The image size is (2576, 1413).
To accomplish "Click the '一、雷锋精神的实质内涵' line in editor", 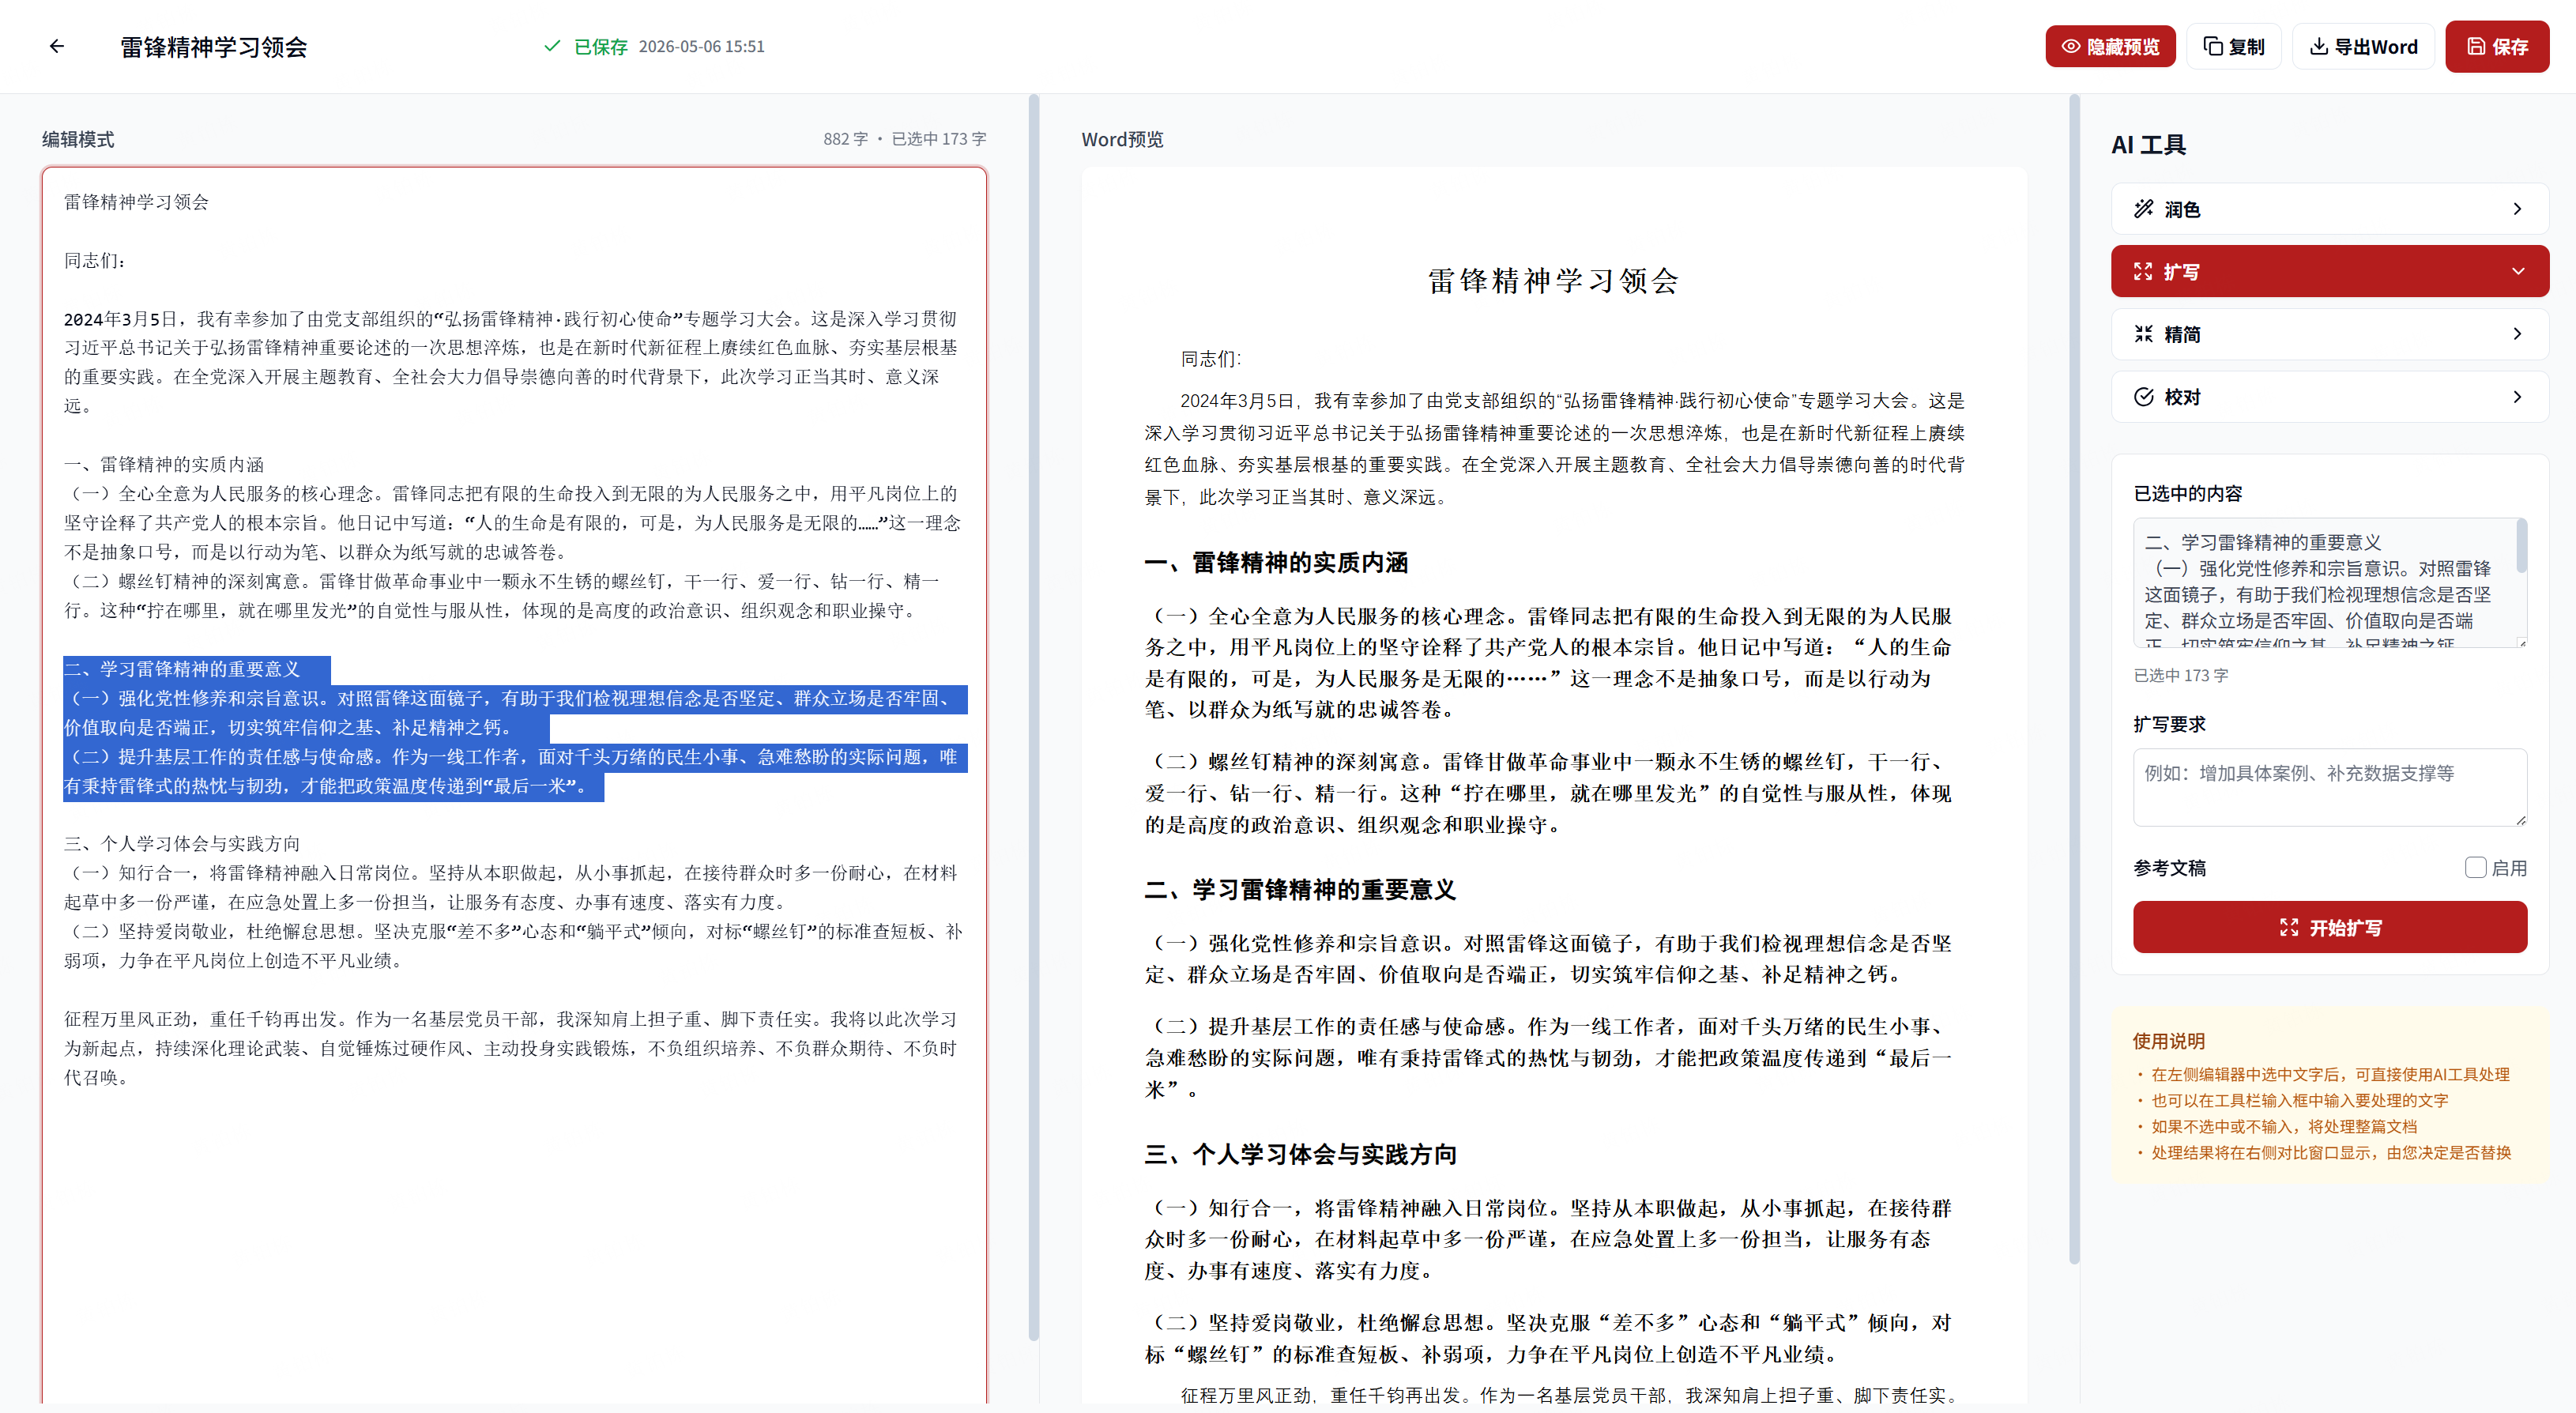I will click(164, 465).
